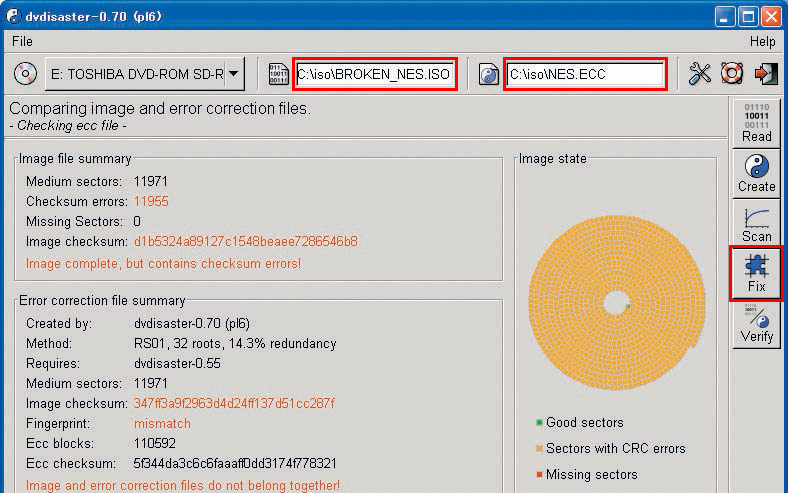Click the '- Checking ecc file -' status text

click(68, 126)
